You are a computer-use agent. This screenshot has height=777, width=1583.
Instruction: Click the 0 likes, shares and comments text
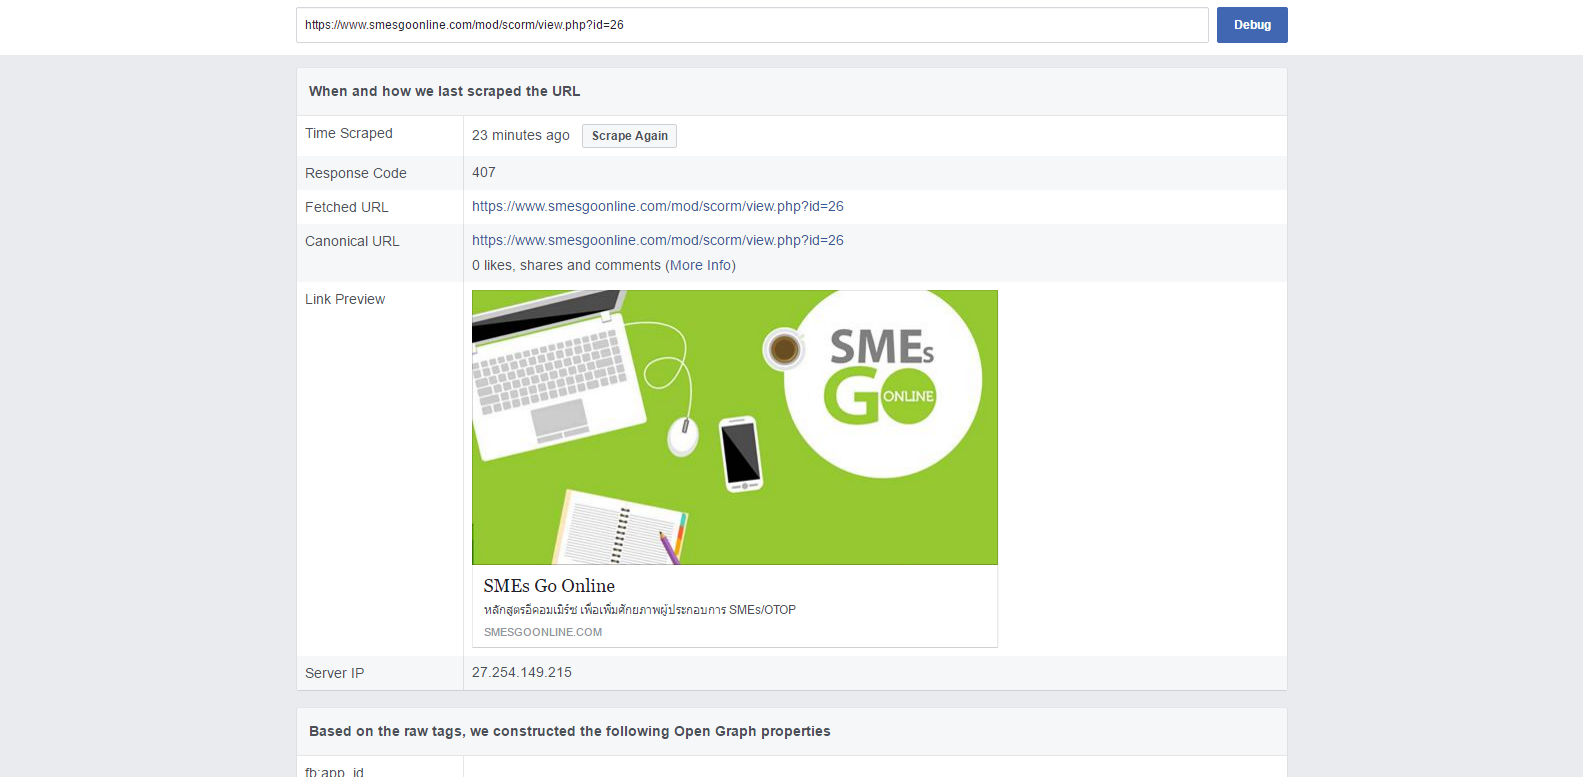click(566, 265)
